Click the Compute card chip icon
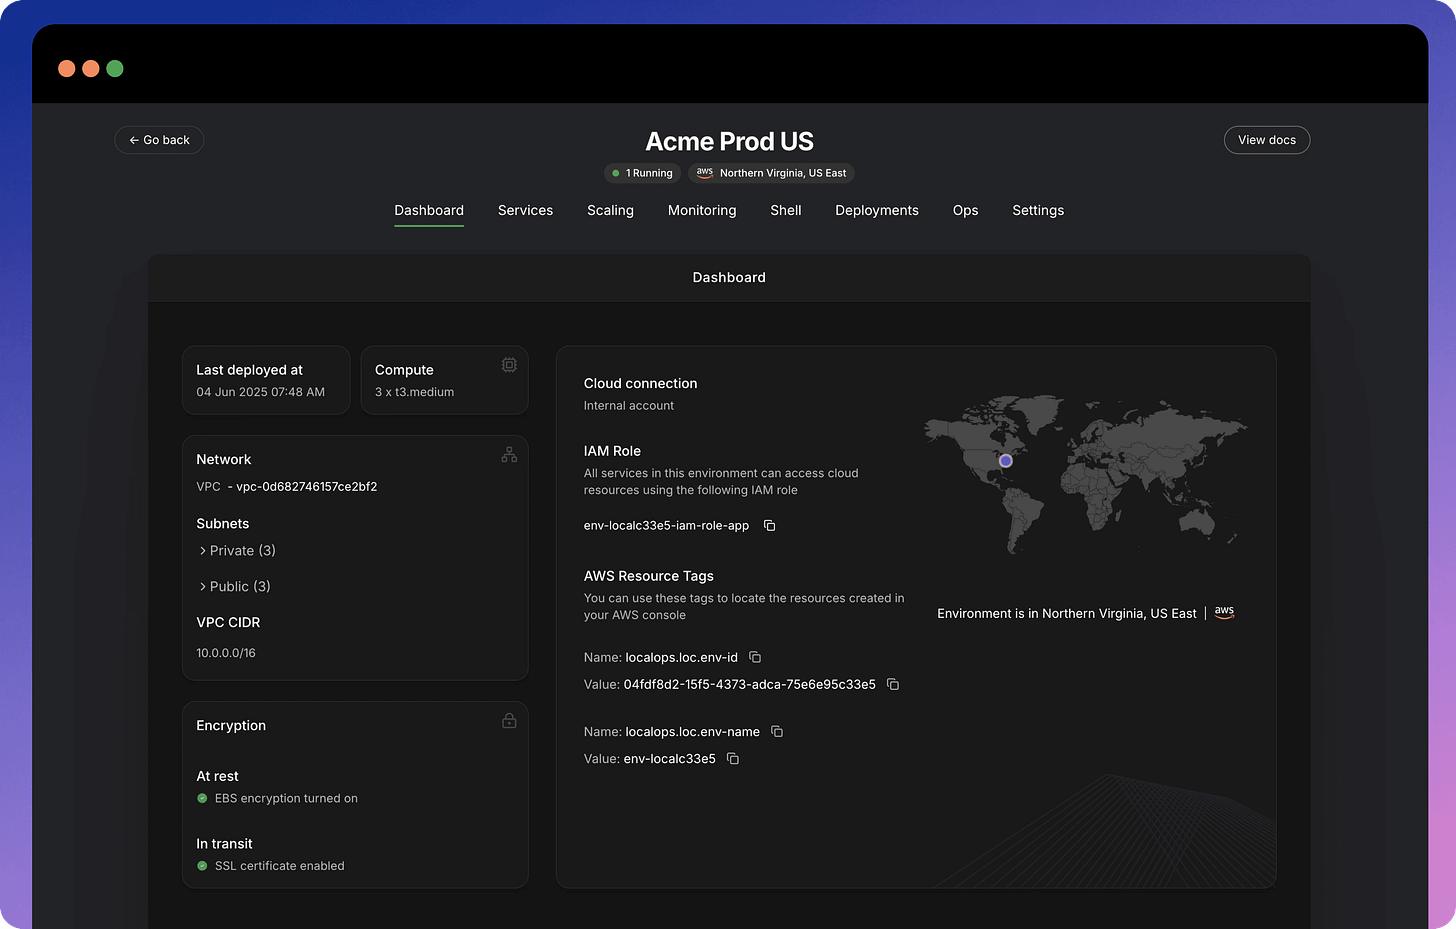The image size is (1456, 929). click(509, 365)
